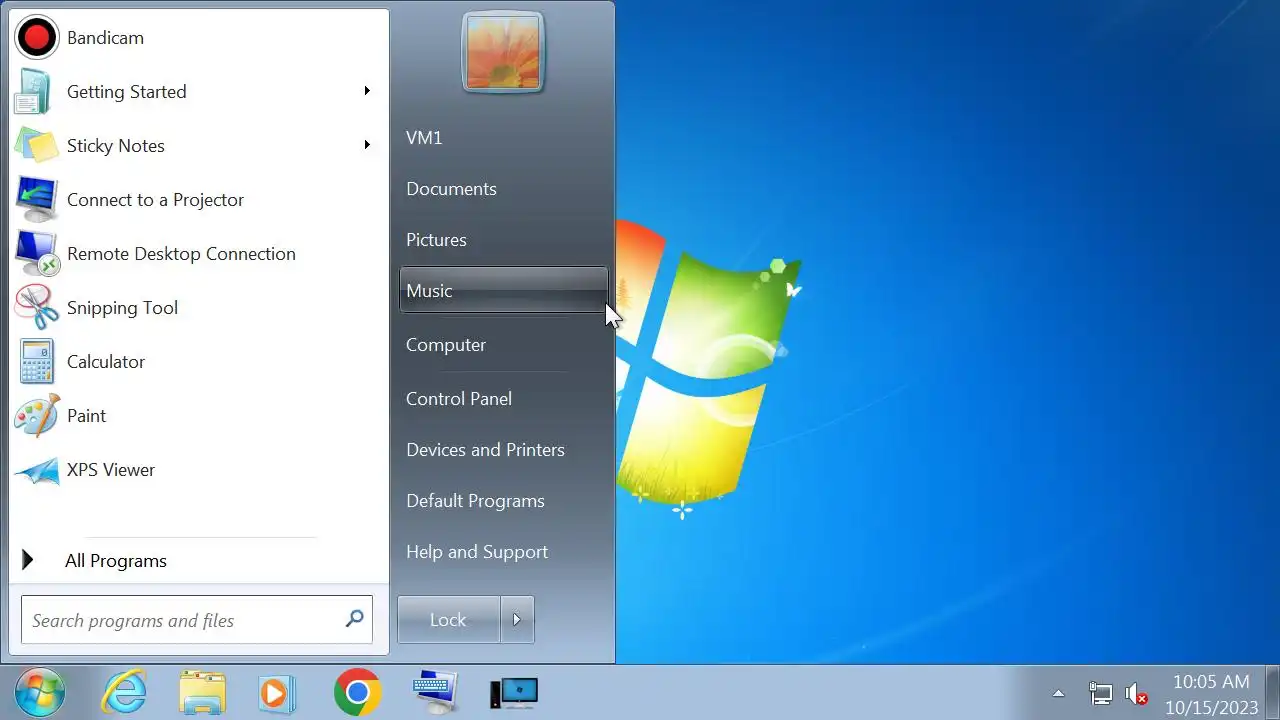Click the Connect to a Projector label
1280x720 pixels.
[155, 200]
